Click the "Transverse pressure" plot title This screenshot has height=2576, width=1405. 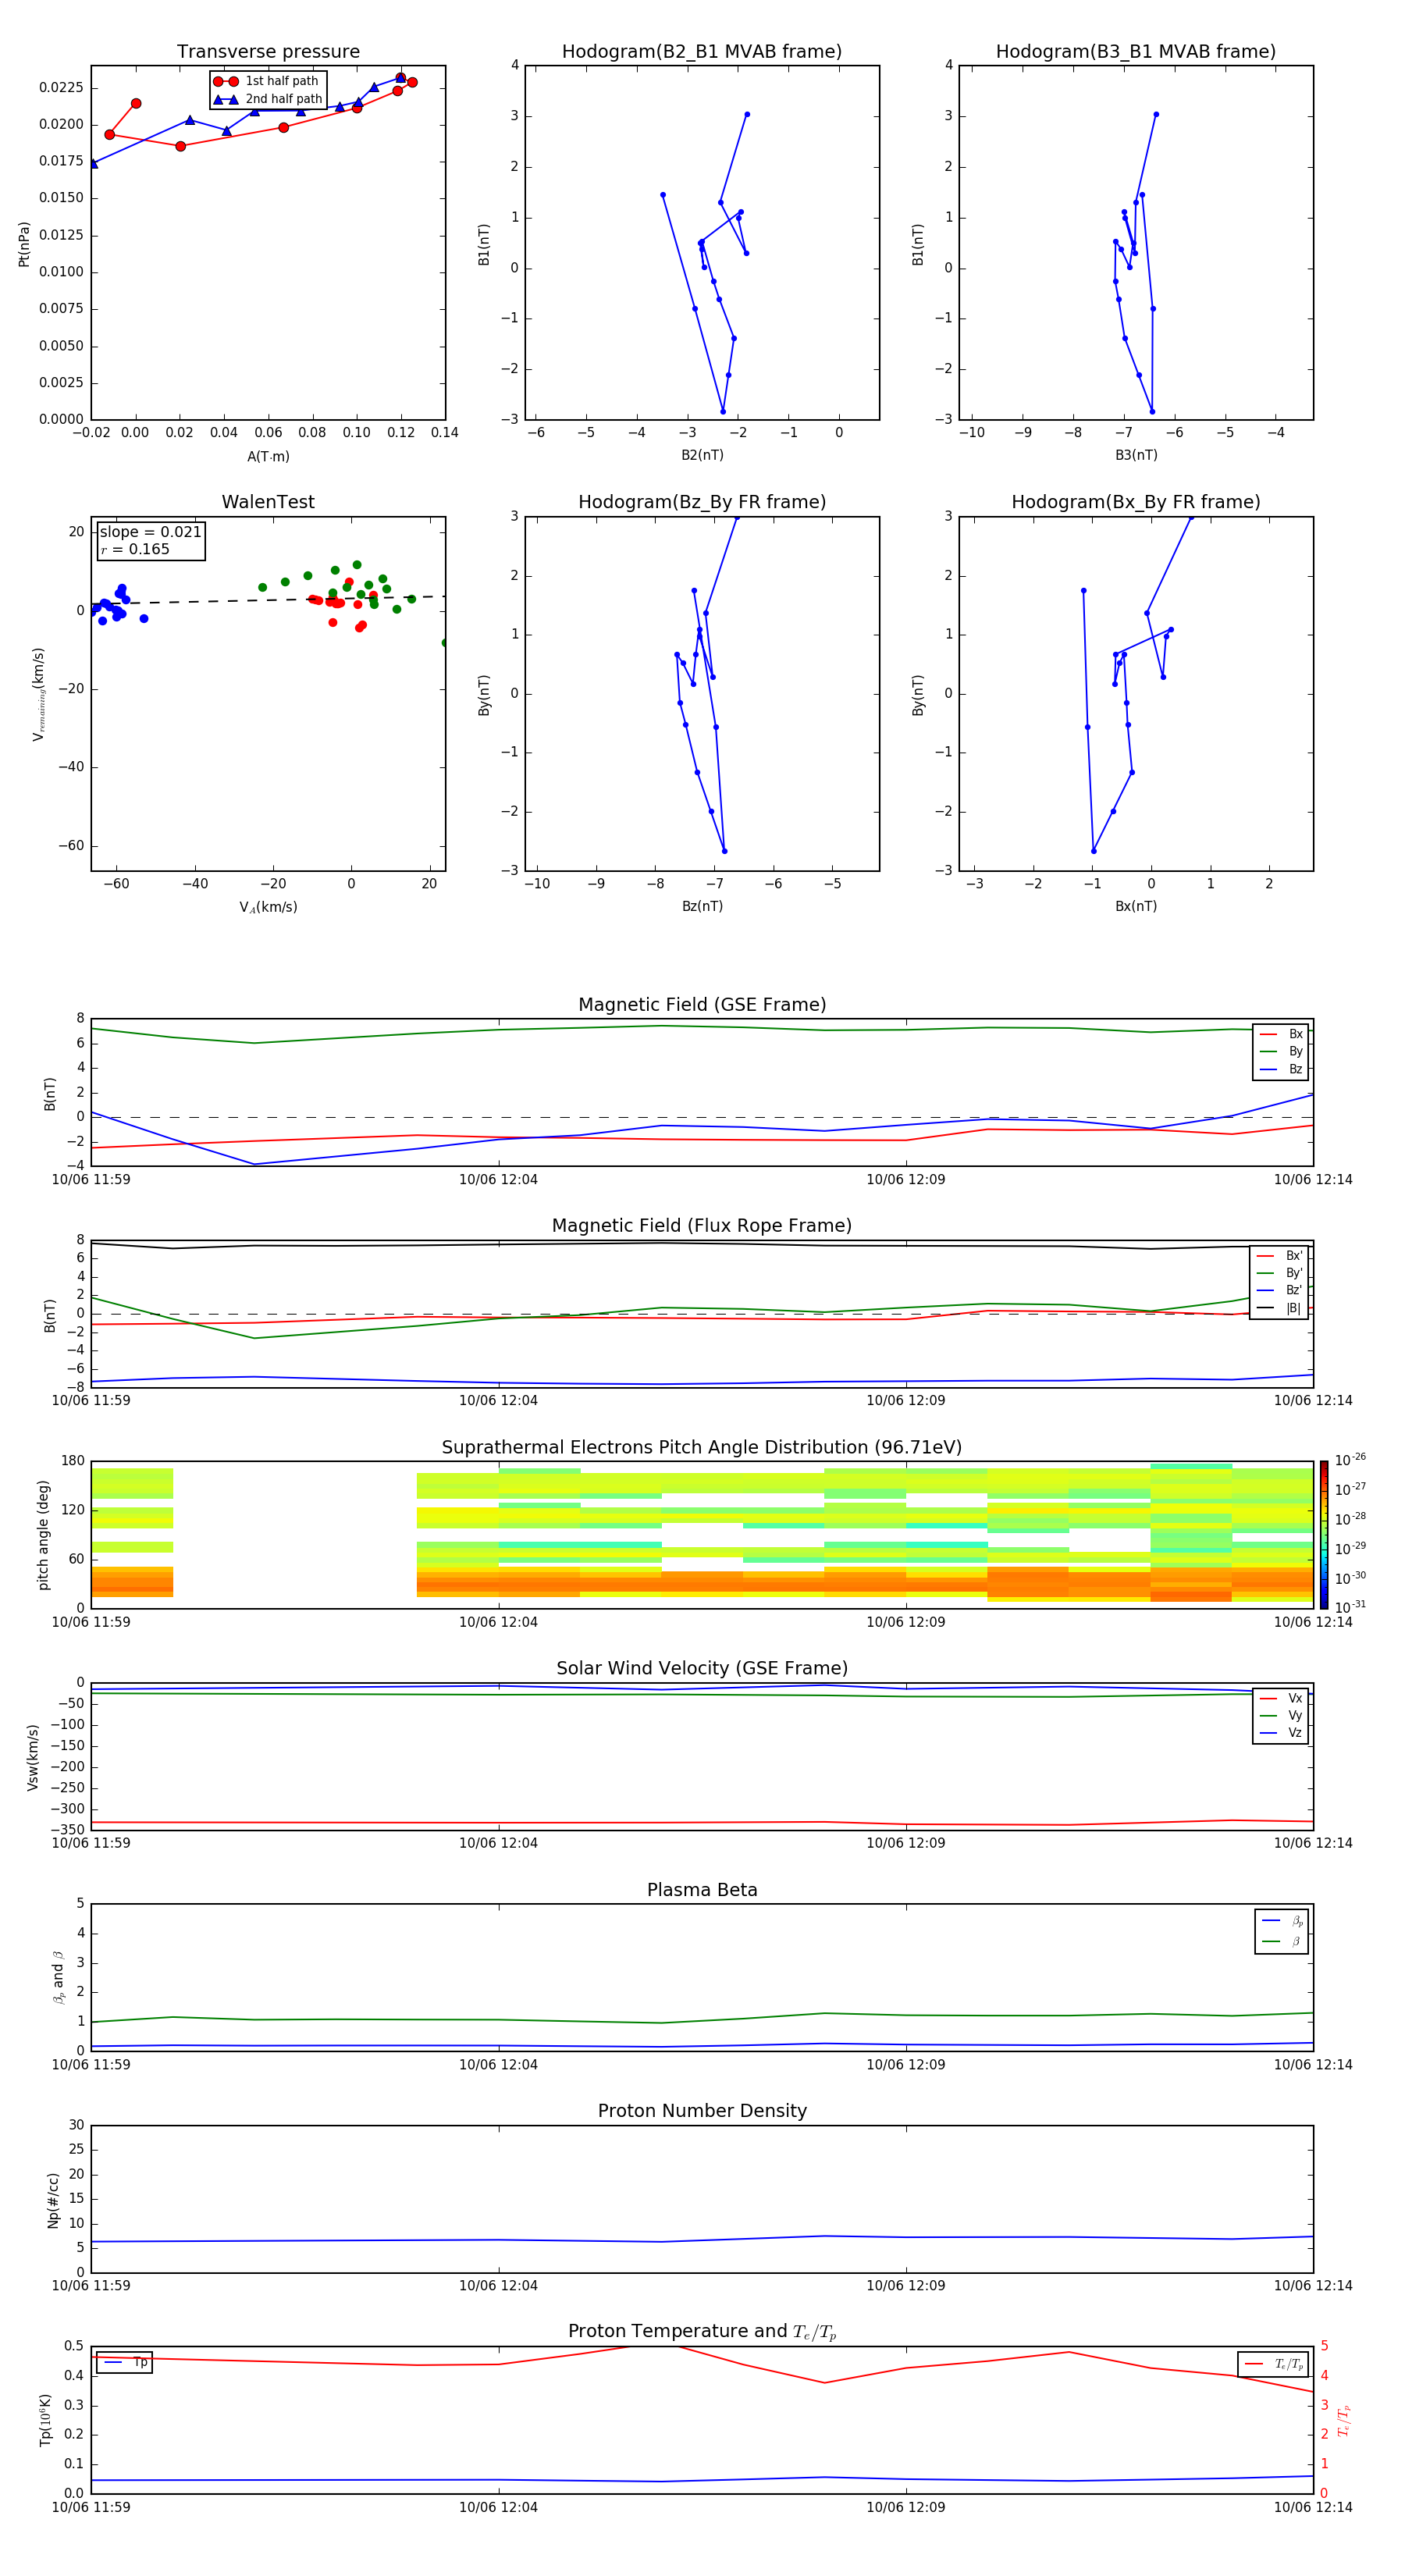click(268, 52)
